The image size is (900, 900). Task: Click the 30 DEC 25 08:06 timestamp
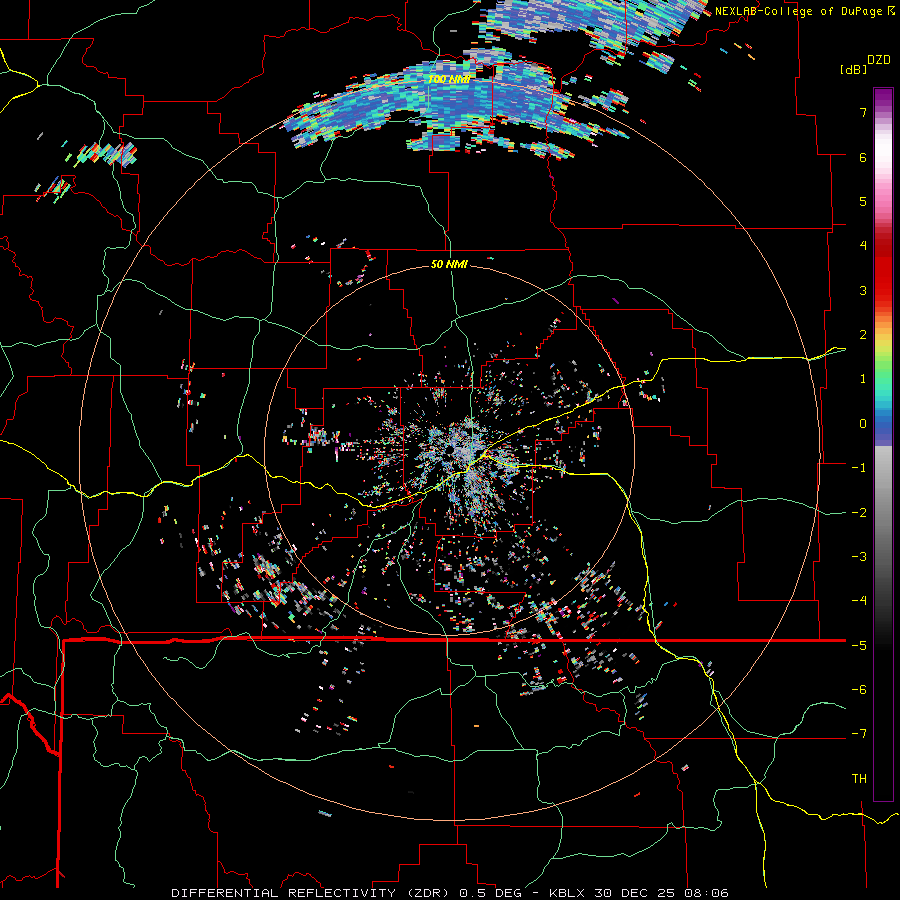click(x=661, y=893)
